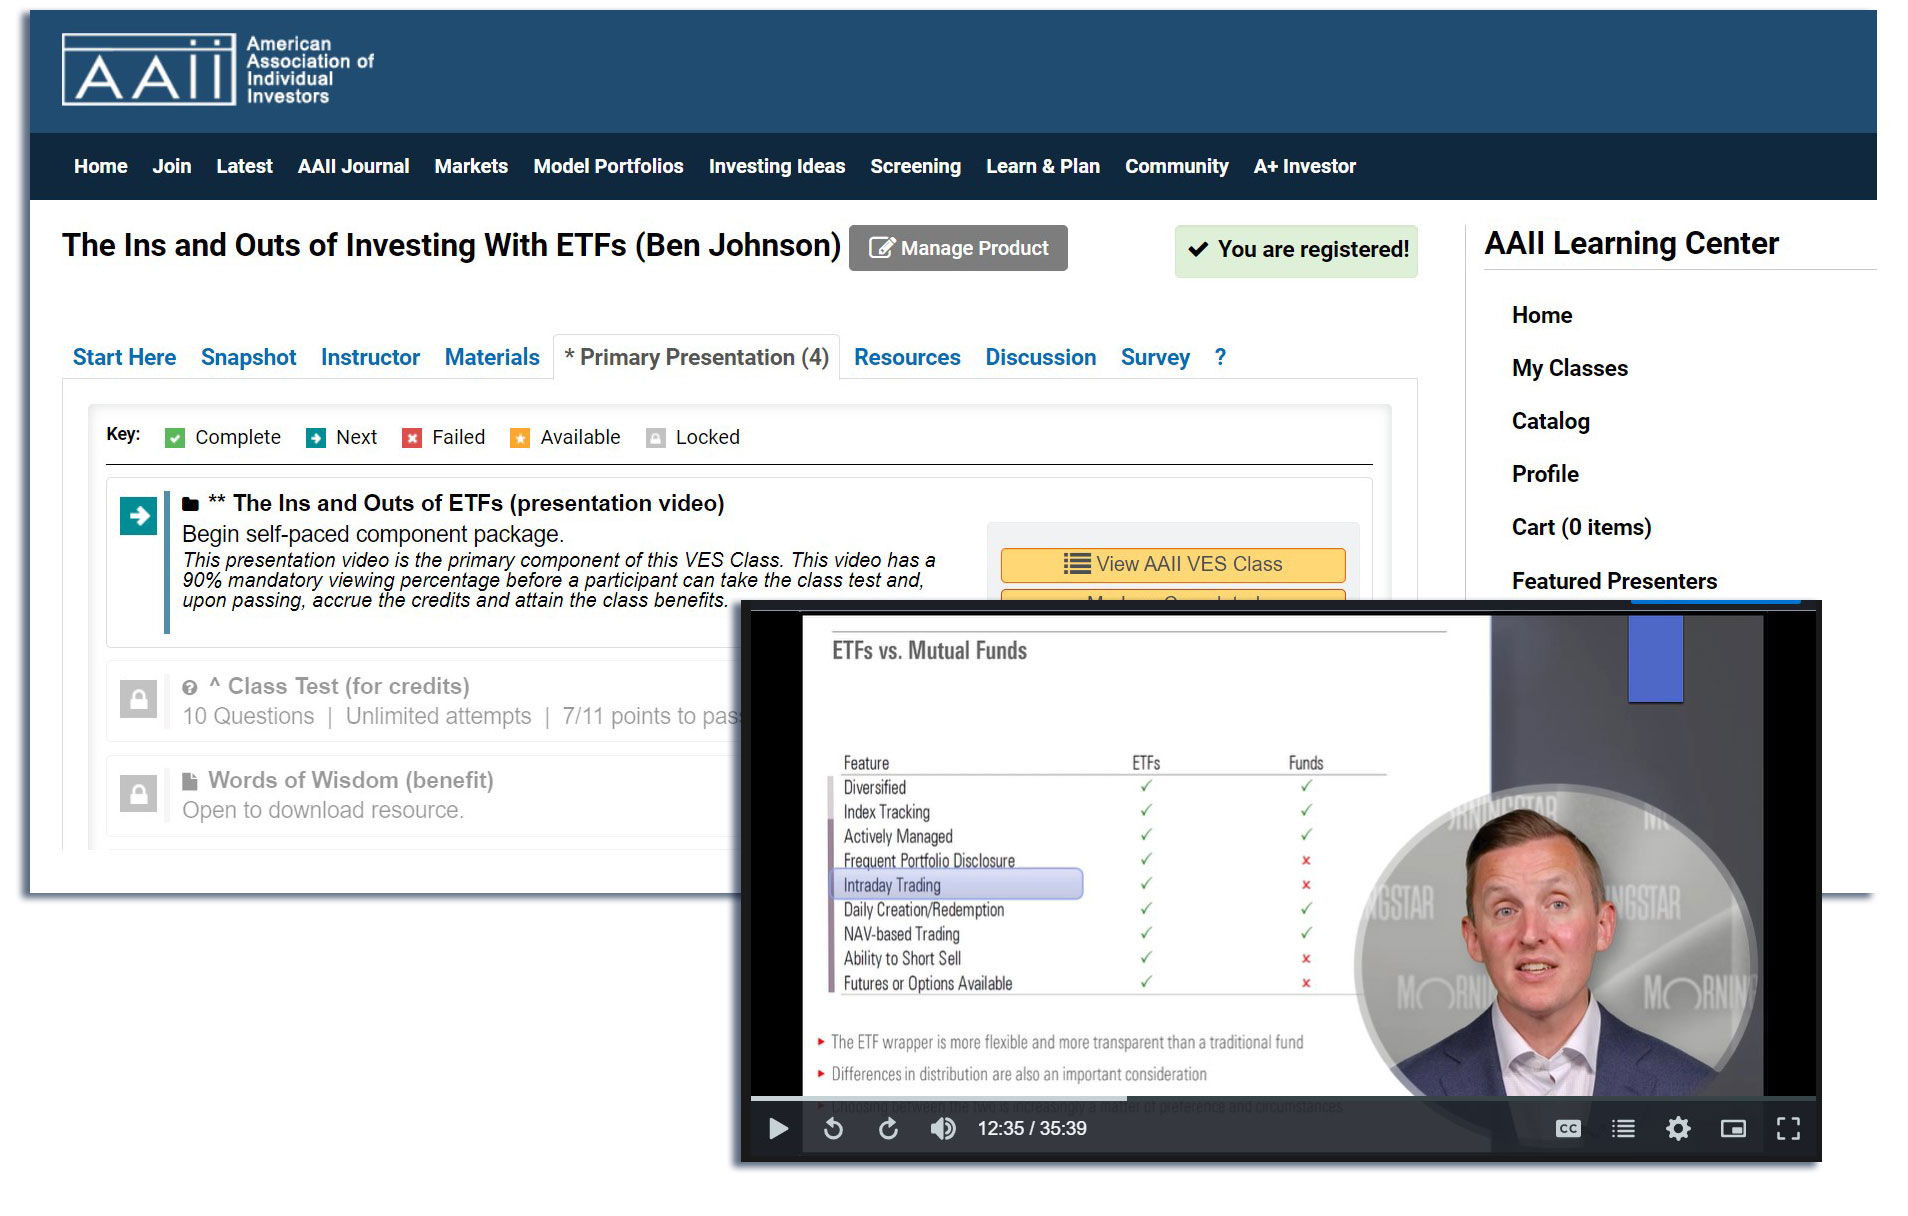Click the lock icon beside Class Test

pyautogui.click(x=139, y=699)
